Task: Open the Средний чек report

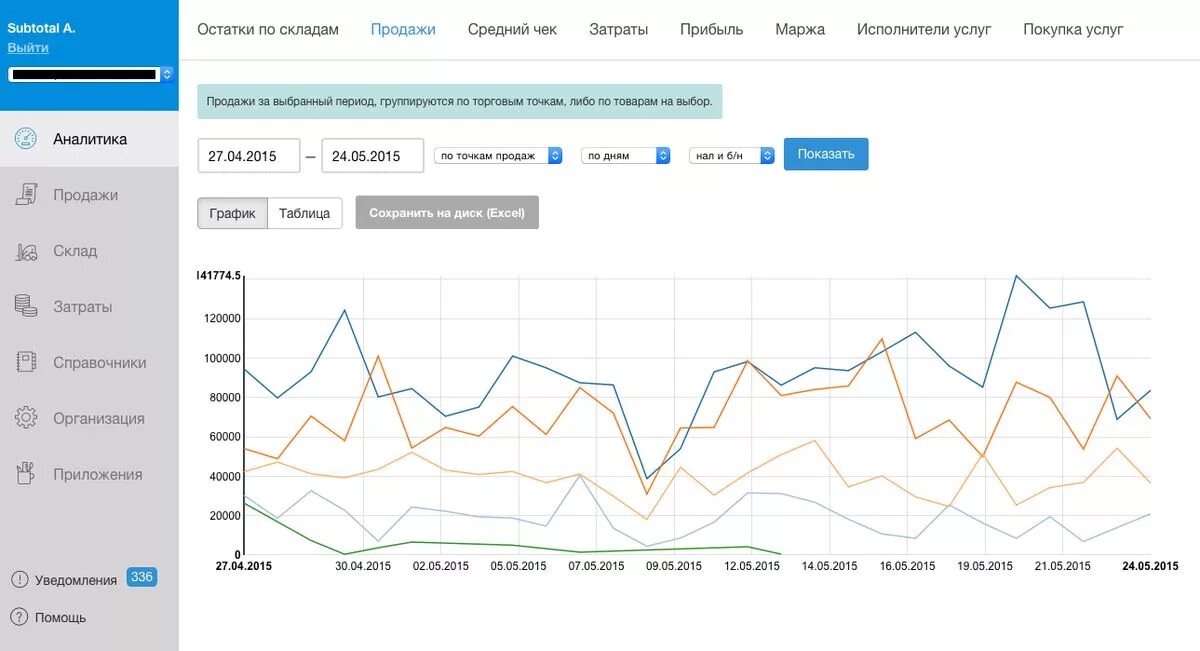Action: click(x=512, y=29)
